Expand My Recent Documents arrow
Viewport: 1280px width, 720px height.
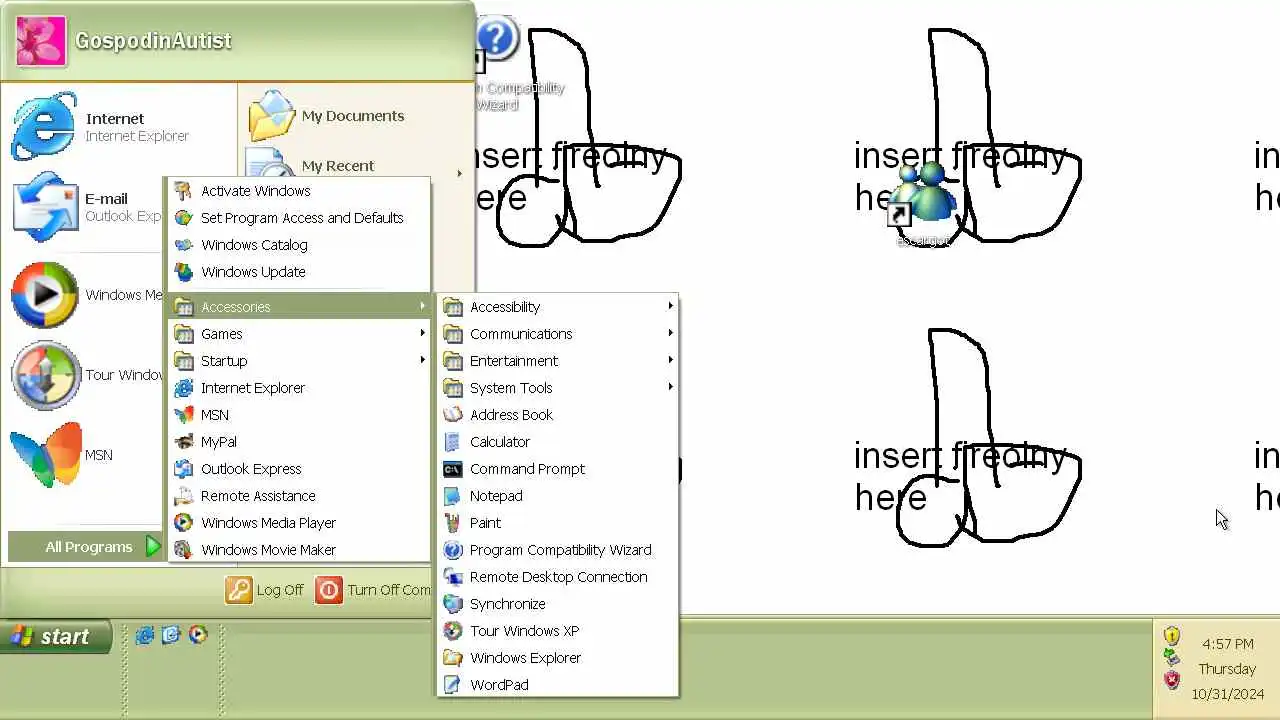pyautogui.click(x=459, y=173)
